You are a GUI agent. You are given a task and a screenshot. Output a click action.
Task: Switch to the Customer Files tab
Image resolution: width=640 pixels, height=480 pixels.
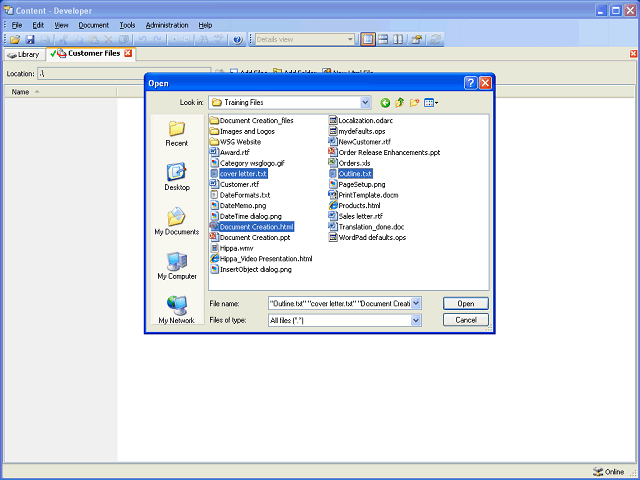coord(90,53)
